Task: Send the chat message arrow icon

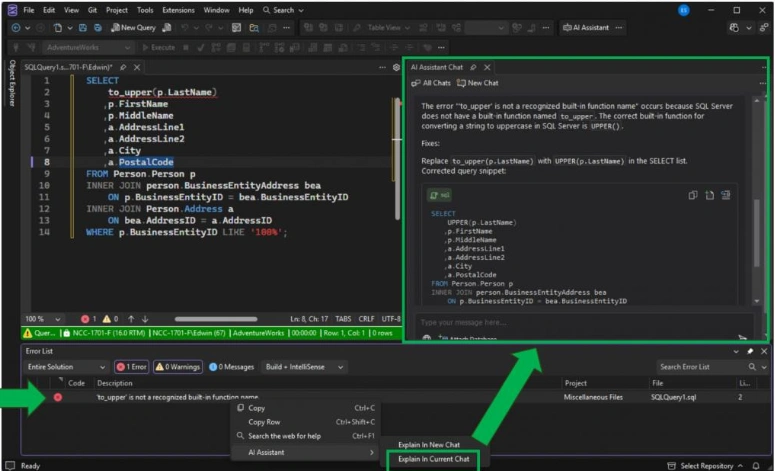Action: pyautogui.click(x=742, y=338)
